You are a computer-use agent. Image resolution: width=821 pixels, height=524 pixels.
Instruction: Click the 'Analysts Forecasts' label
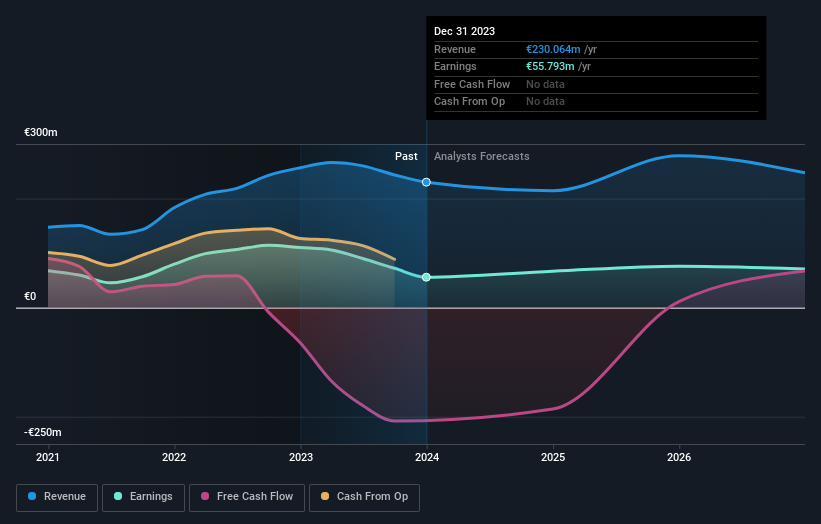481,156
